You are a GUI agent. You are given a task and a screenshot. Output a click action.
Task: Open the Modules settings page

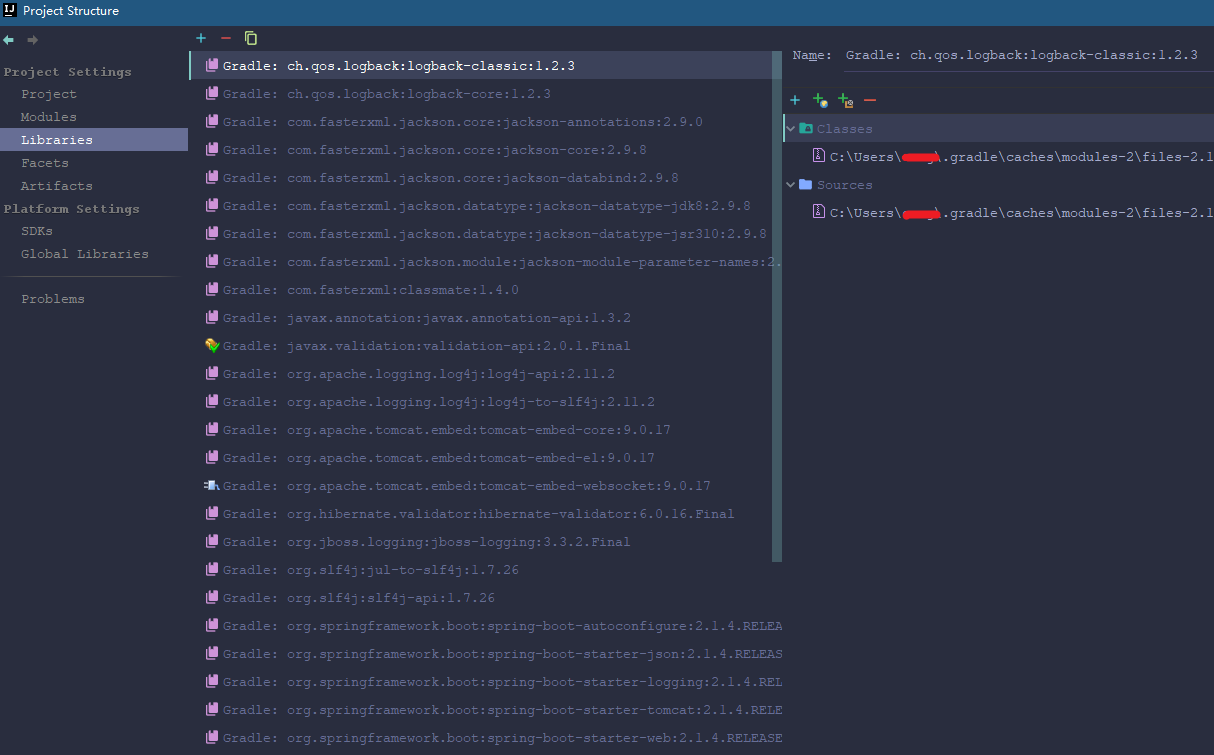(48, 117)
